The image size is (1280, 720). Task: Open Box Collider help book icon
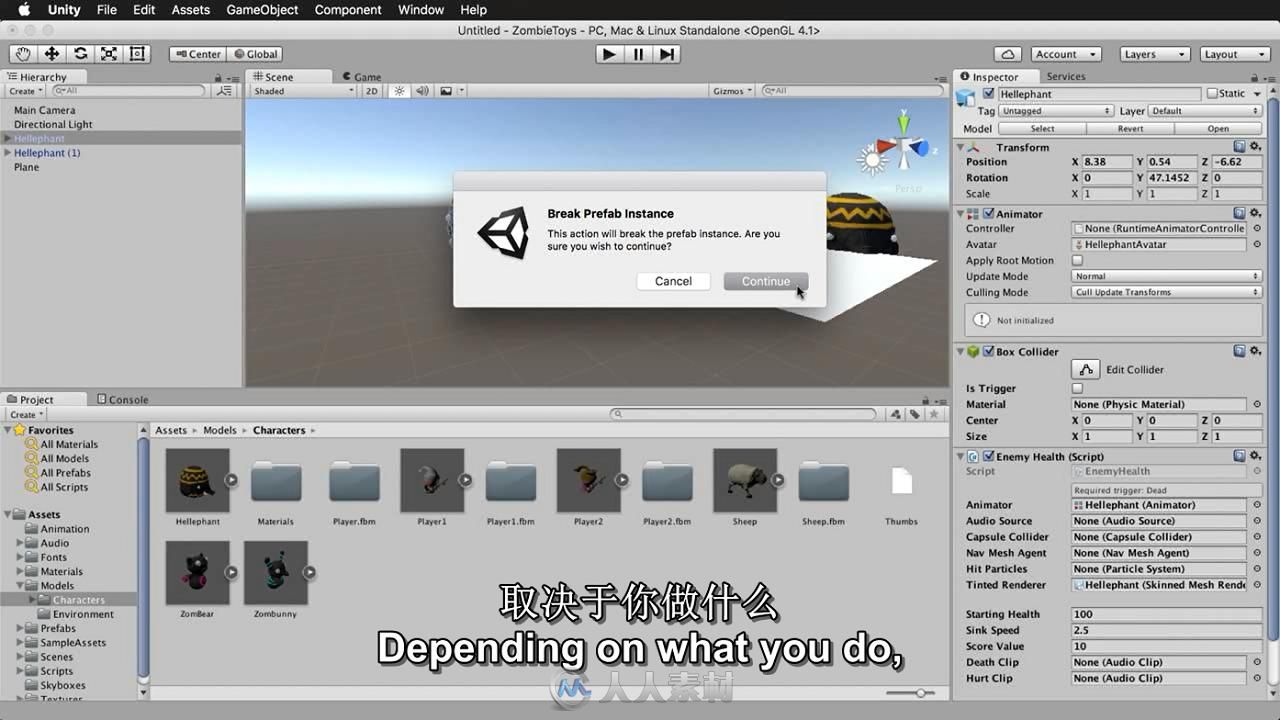click(x=1240, y=351)
